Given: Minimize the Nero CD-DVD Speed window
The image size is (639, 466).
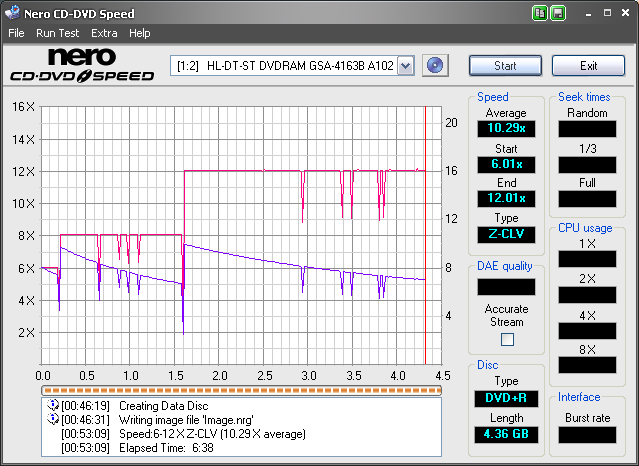Looking at the screenshot, I should coord(588,13).
